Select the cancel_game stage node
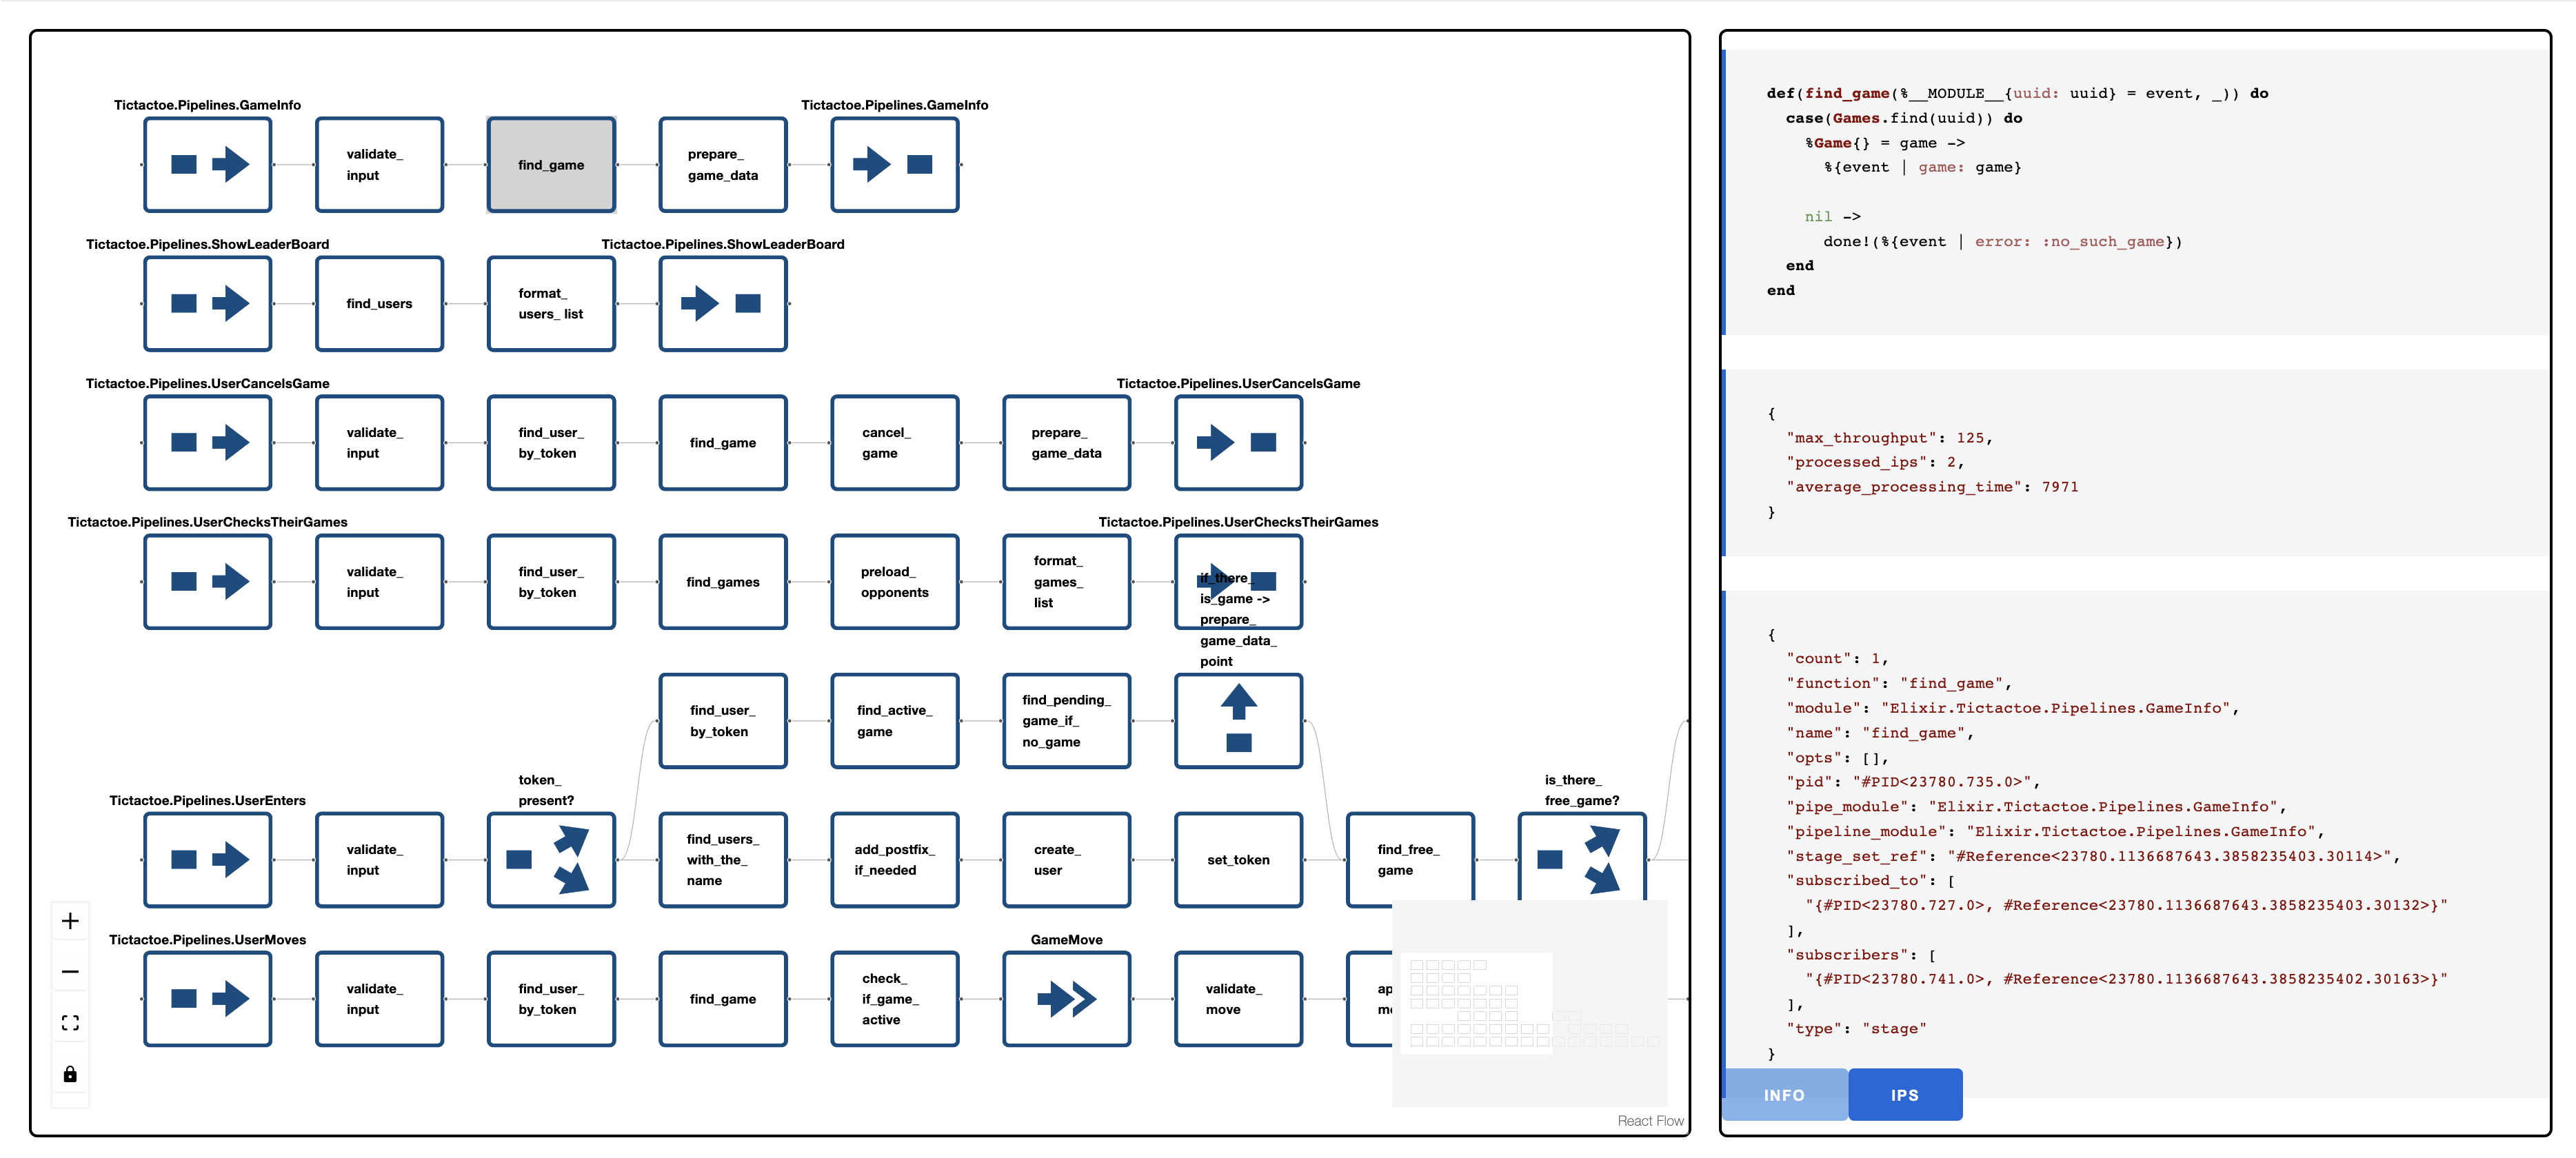 coord(894,443)
